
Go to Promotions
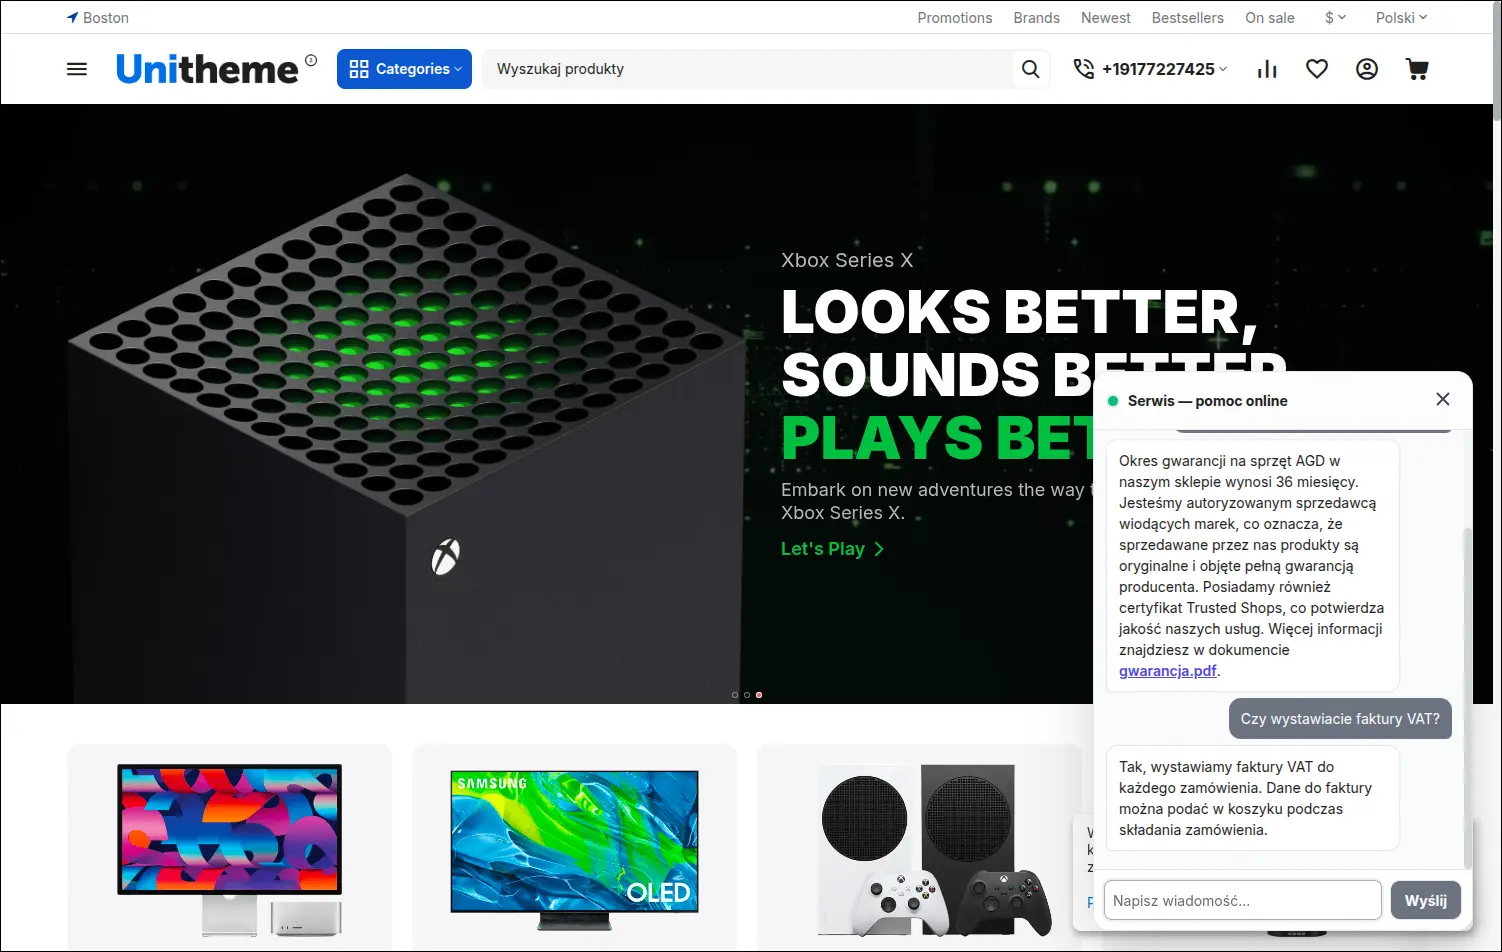coord(955,18)
